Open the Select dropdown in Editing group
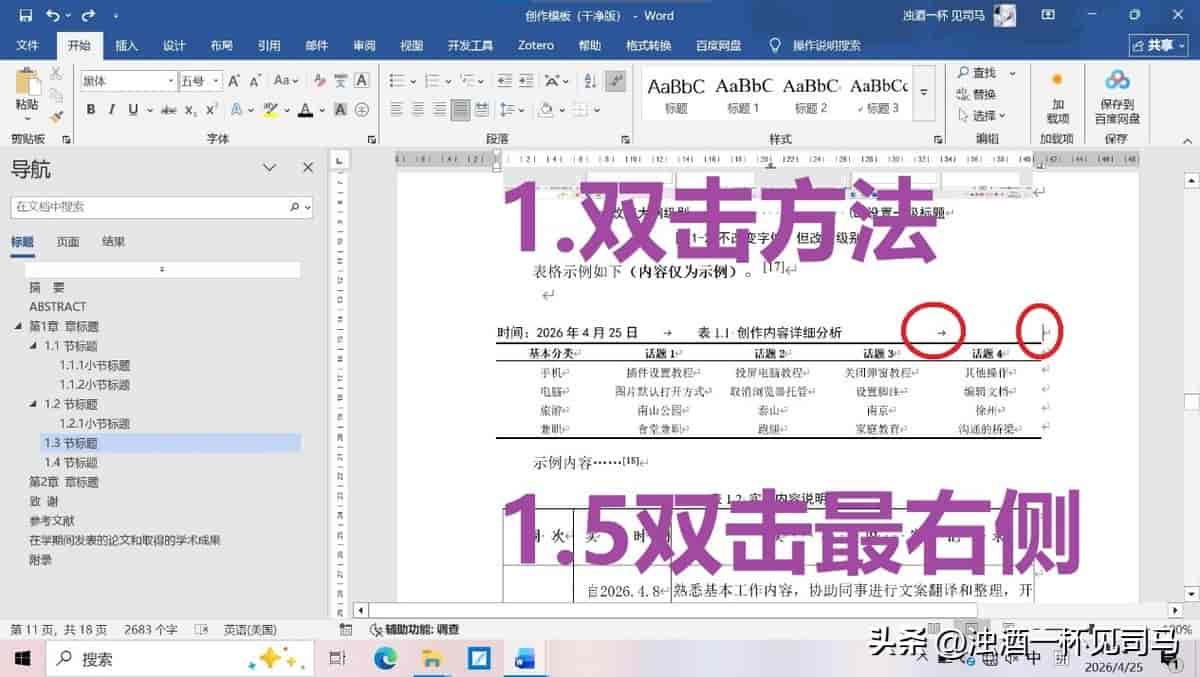The height and width of the screenshot is (677, 1200). pos(981,116)
